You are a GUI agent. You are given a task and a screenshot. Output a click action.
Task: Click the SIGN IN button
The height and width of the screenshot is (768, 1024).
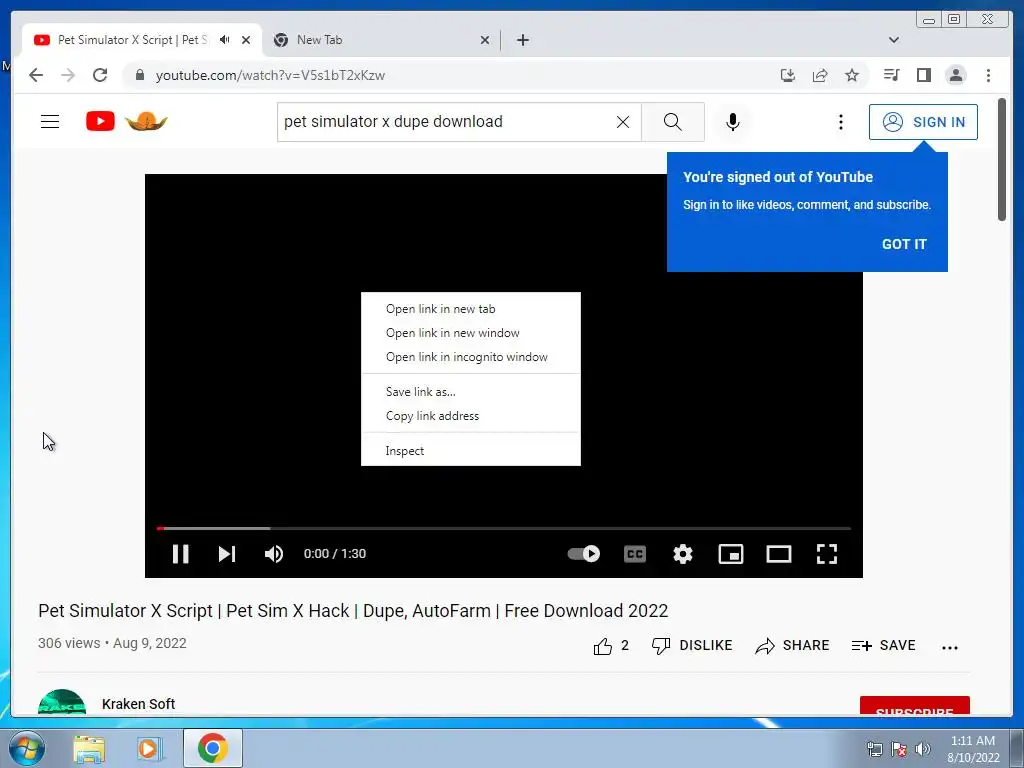click(923, 122)
